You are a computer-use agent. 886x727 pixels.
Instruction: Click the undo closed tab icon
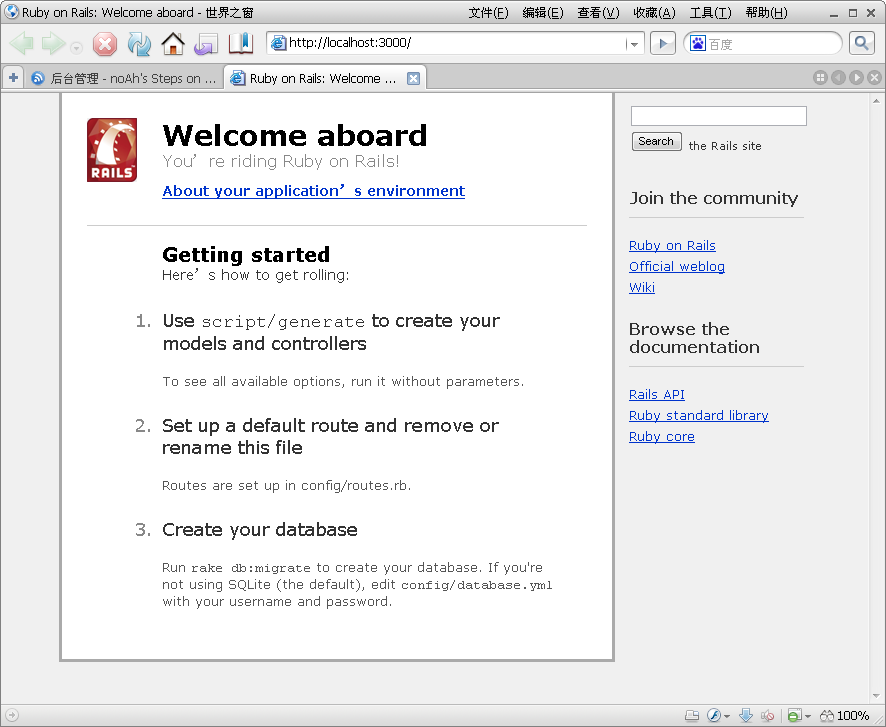pos(206,44)
